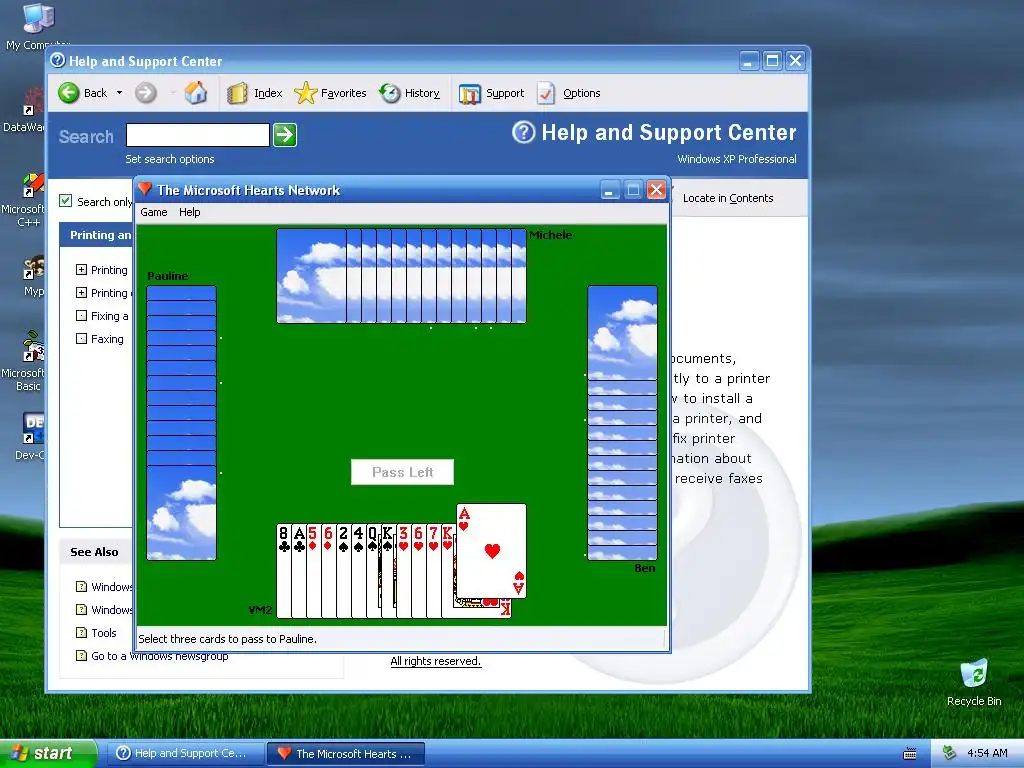Expand the topmost Printing topic

tap(81, 270)
